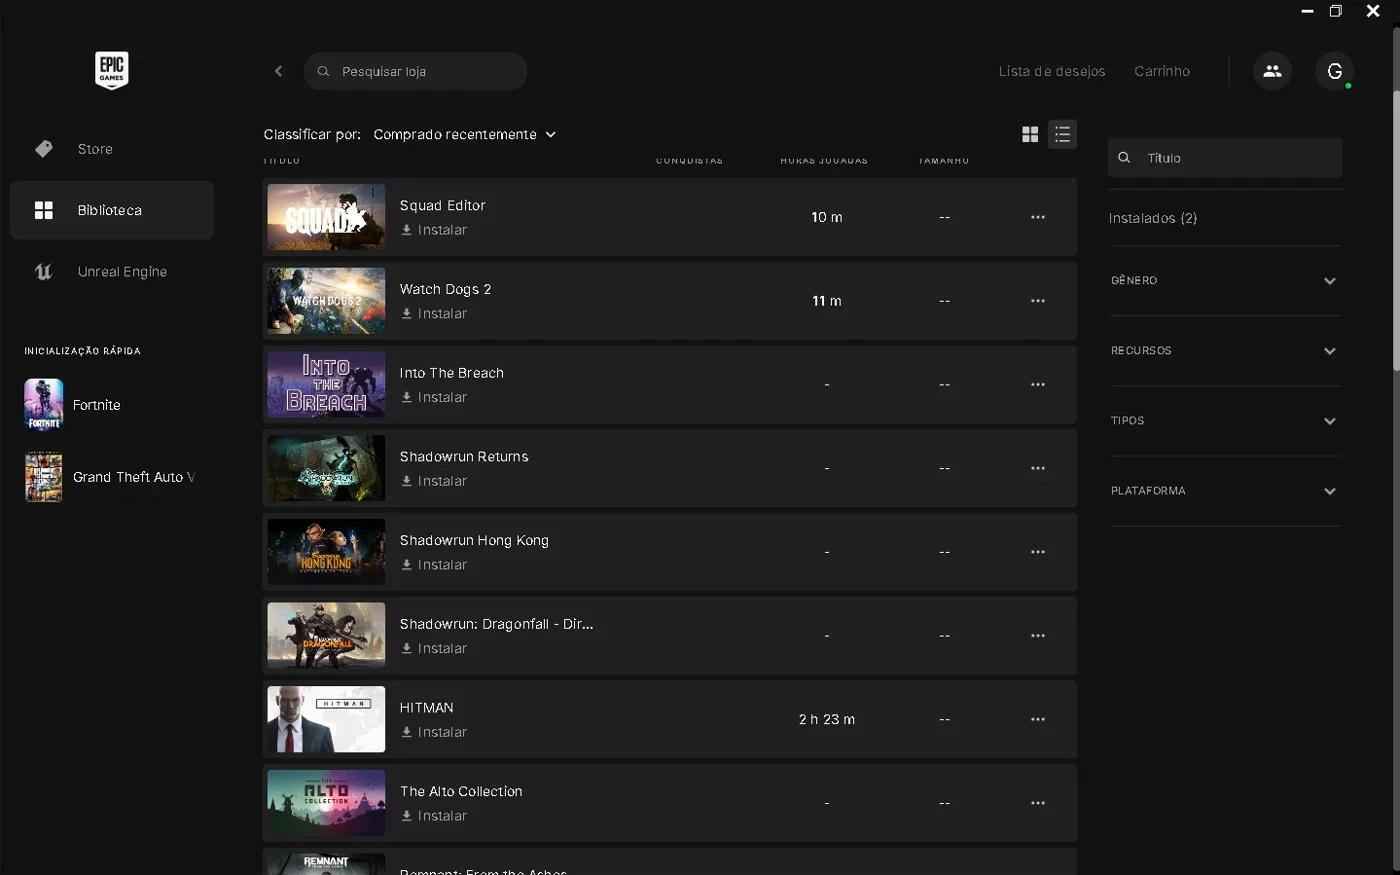
Task: Open more options for Squad Editor
Action: point(1038,217)
